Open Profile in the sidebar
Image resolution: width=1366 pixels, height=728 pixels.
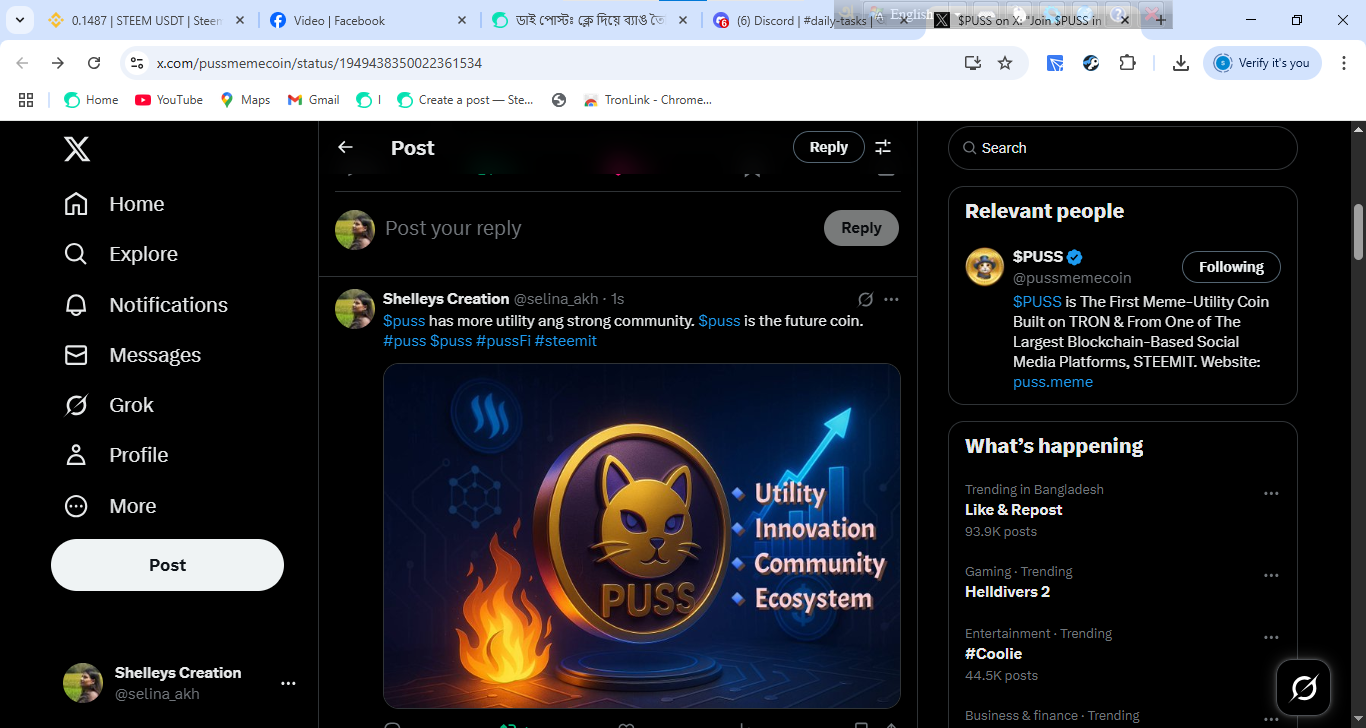(116, 455)
